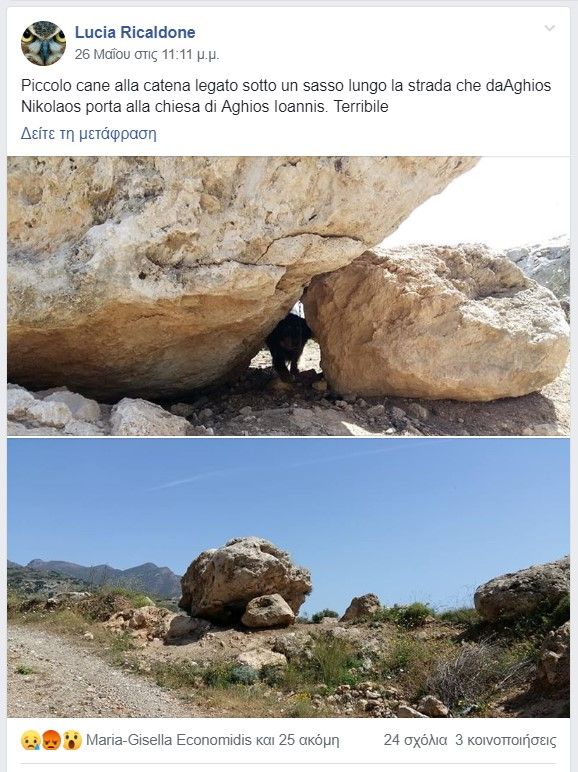This screenshot has height=772, width=578.
Task: Click the large central boulder in landscape photo
Action: click(245, 581)
